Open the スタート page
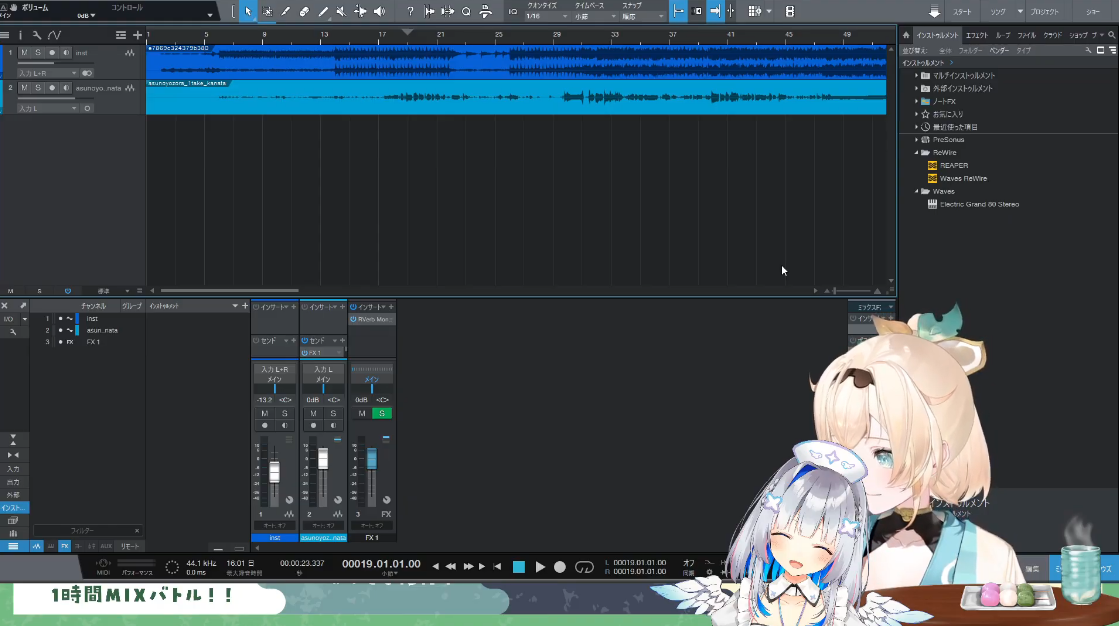The image size is (1119, 626). pos(962,12)
